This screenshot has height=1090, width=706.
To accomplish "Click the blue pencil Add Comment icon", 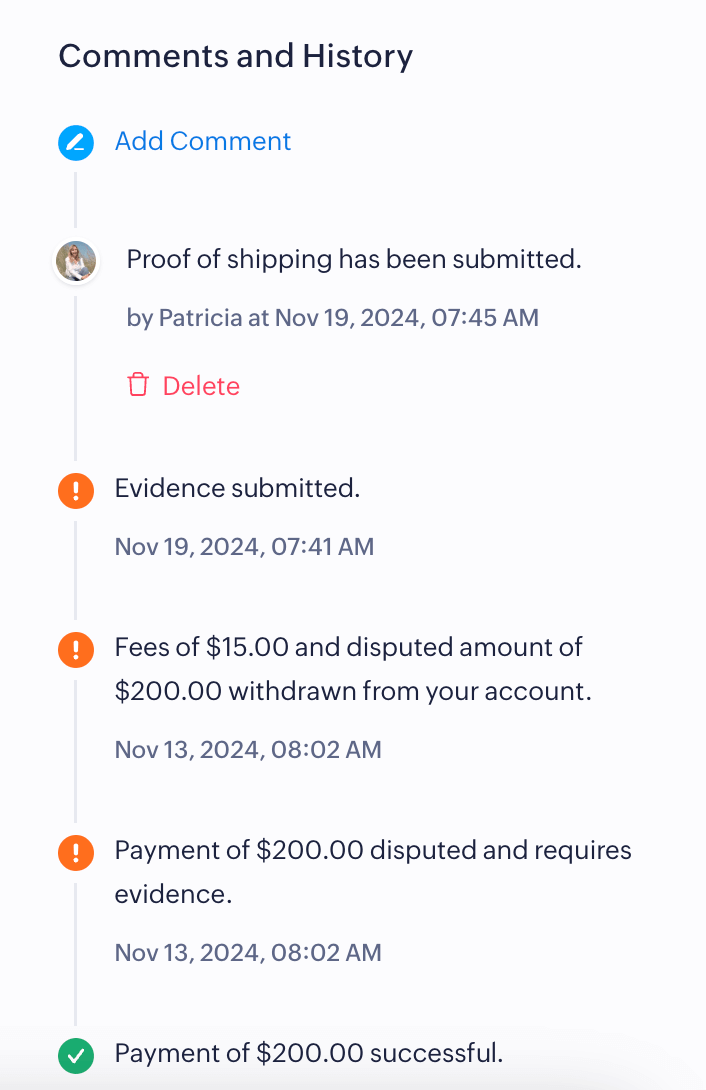I will (x=75, y=143).
